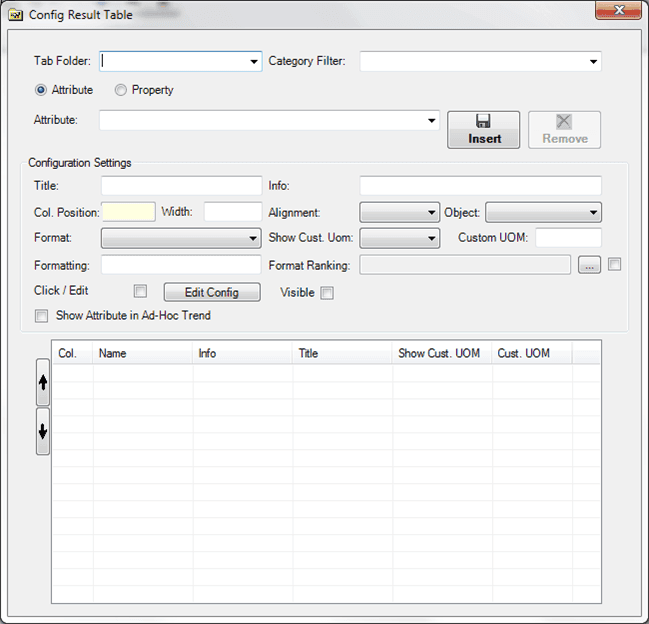Click the Show Cust. UOM column header
649x624 pixels.
coord(442,353)
